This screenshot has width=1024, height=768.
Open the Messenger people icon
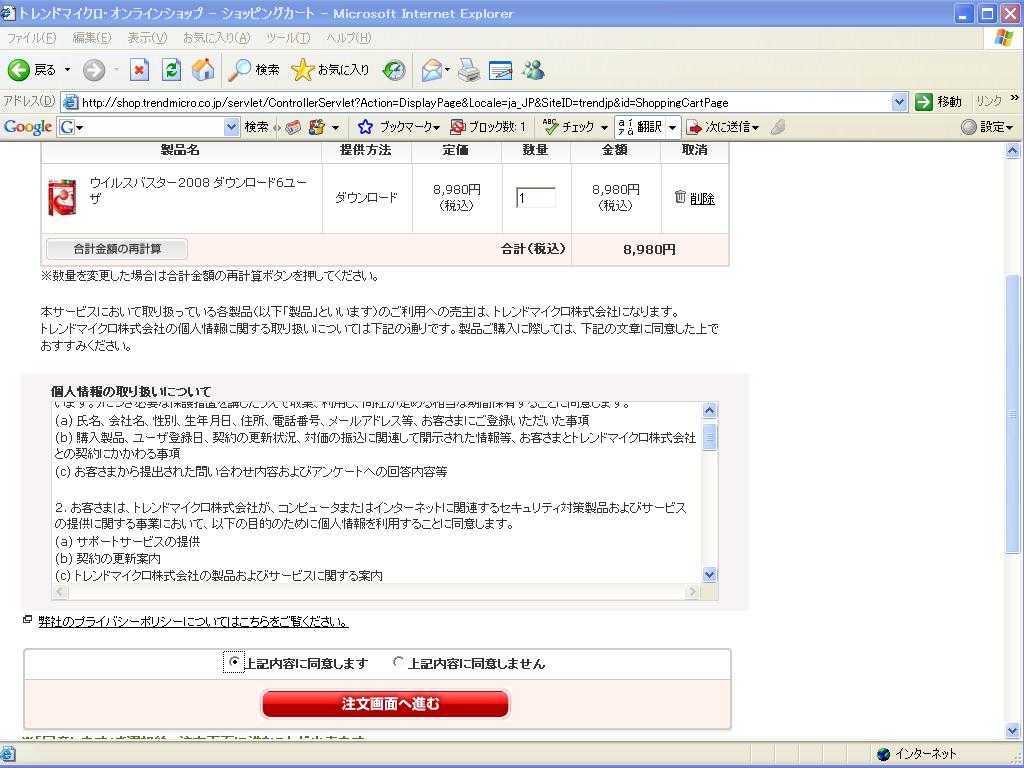(x=534, y=70)
